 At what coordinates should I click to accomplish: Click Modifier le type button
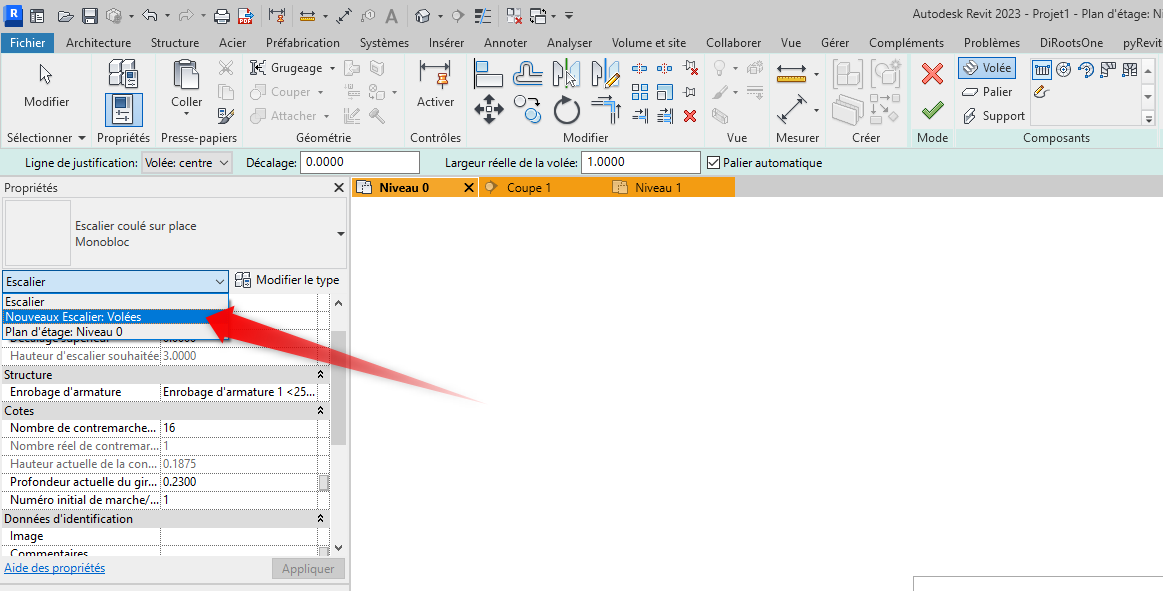click(287, 281)
